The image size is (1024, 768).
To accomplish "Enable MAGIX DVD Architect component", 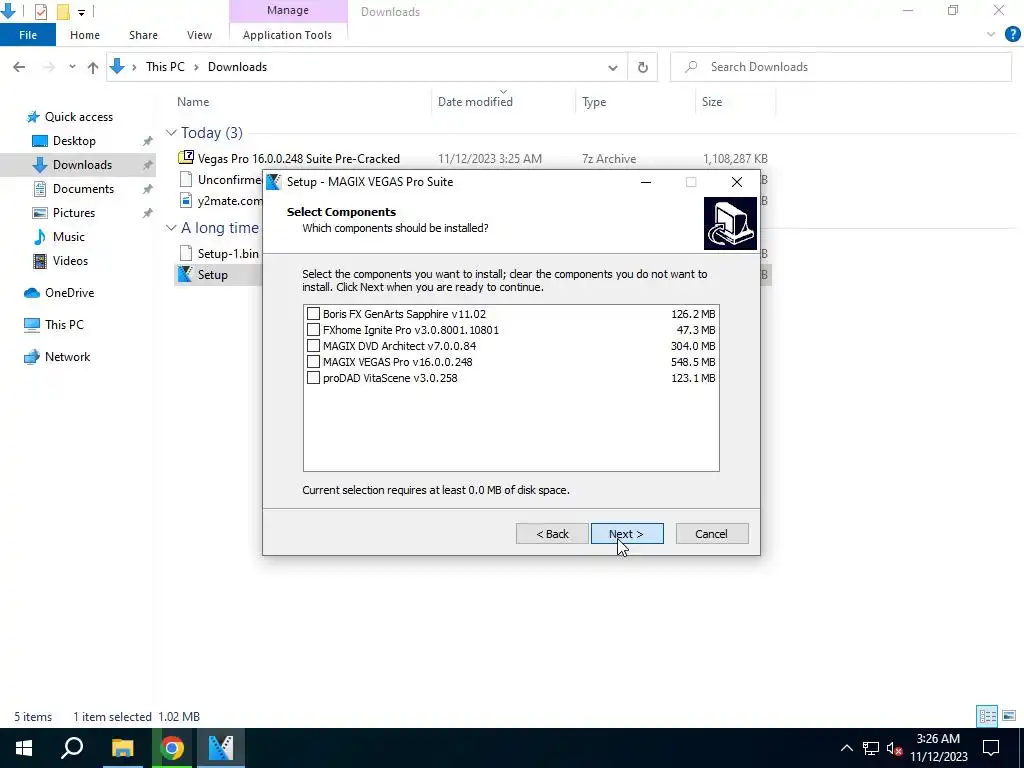I will click(x=313, y=346).
